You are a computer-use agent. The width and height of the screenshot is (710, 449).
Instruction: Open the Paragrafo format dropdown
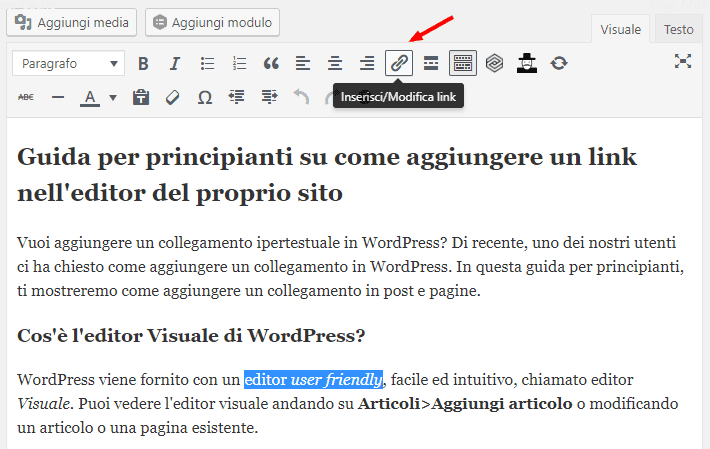(x=68, y=63)
